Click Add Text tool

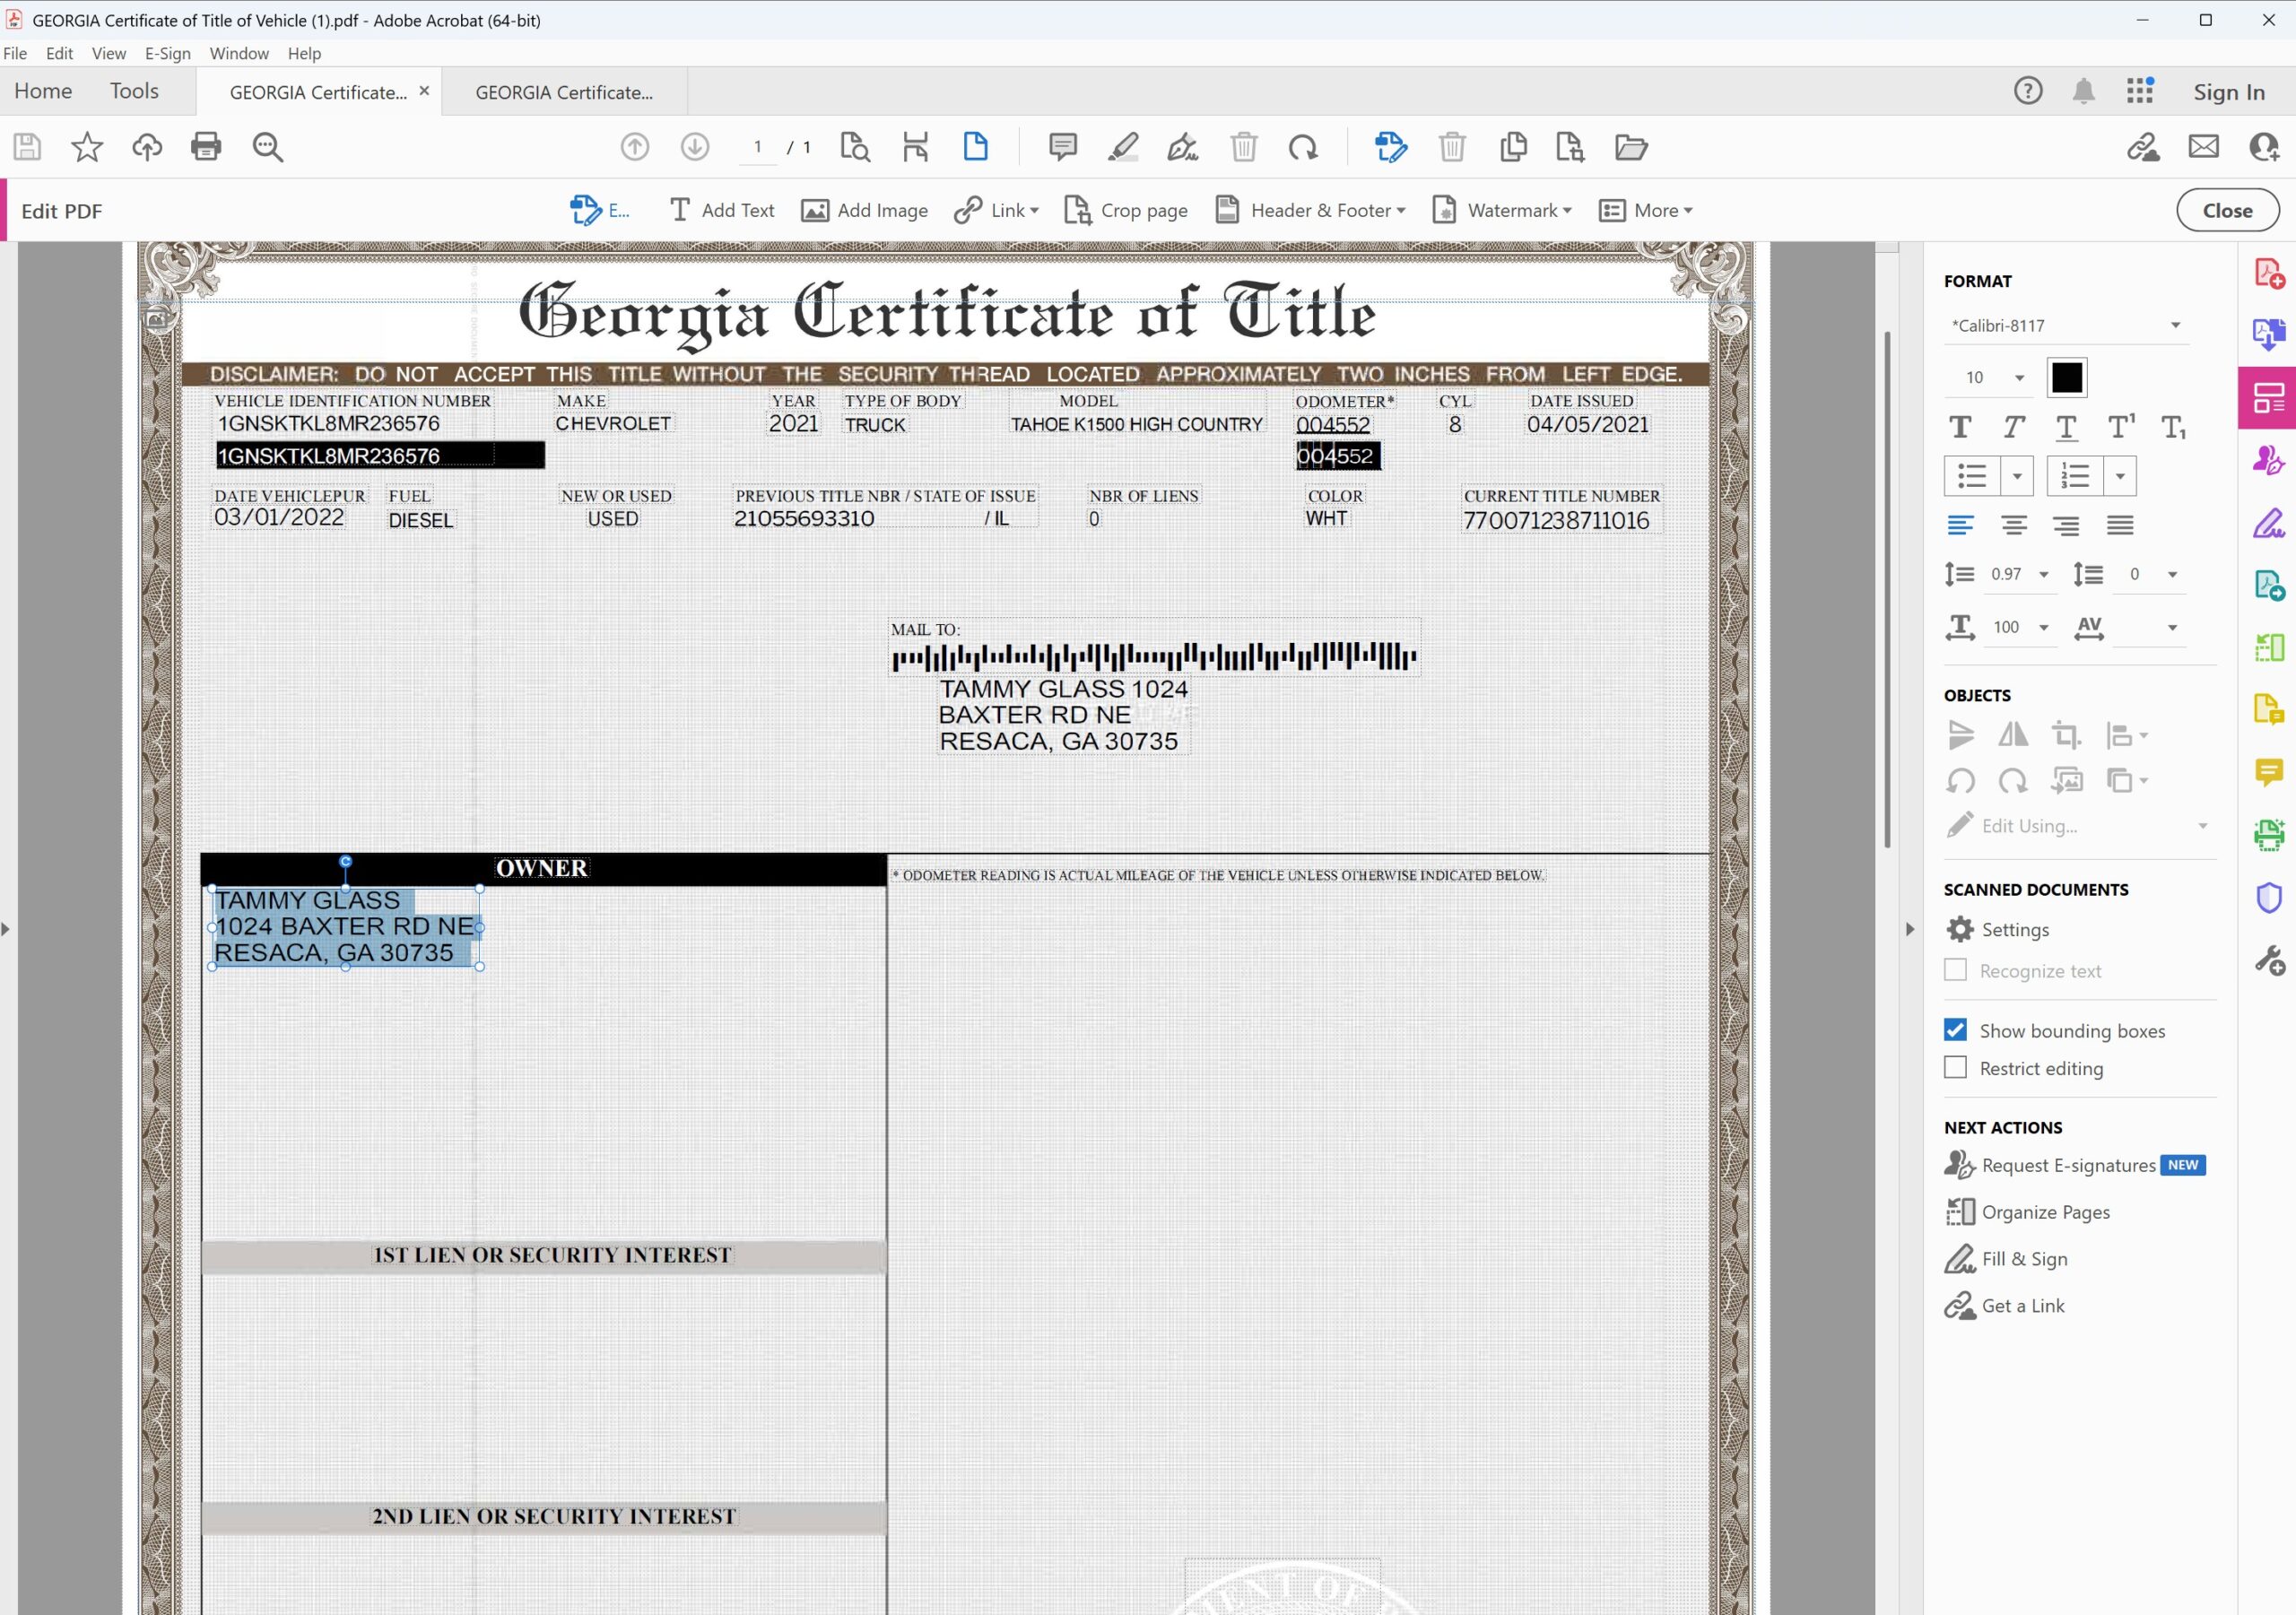tap(722, 211)
